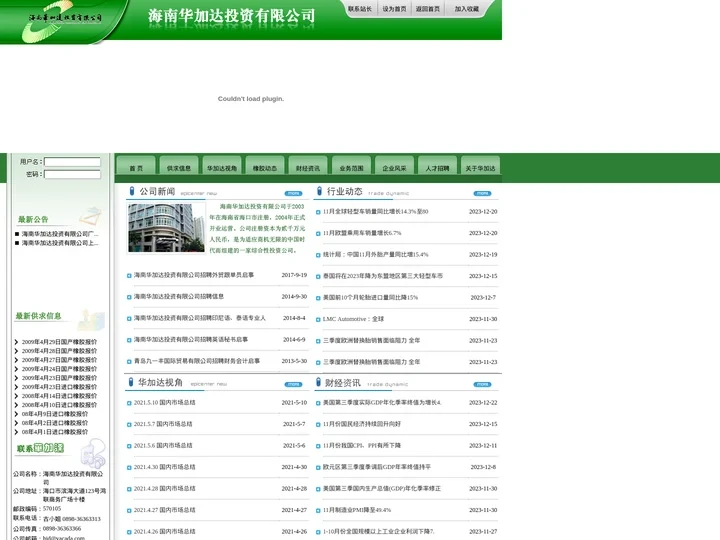Image resolution: width=720 pixels, height=540 pixels.
Task: Open 2021.5.7 国内市场总结
Action: 163,424
